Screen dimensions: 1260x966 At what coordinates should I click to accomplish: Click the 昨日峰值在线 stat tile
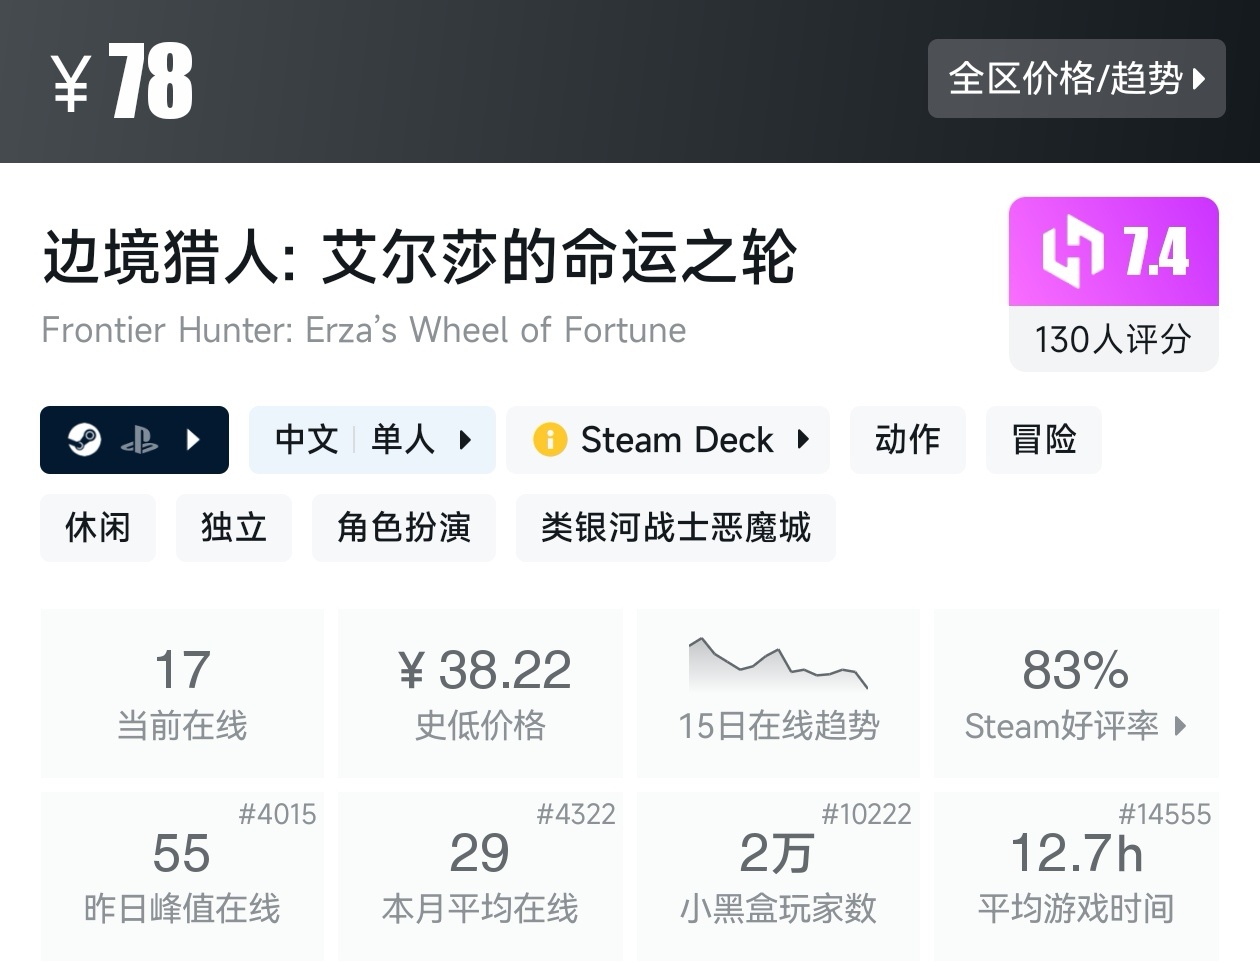point(182,875)
